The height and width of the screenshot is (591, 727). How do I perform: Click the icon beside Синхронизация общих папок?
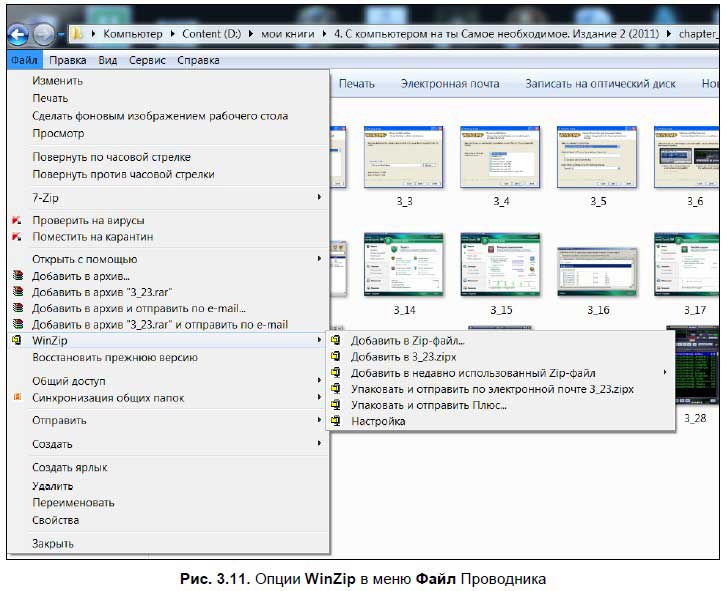pyautogui.click(x=18, y=397)
